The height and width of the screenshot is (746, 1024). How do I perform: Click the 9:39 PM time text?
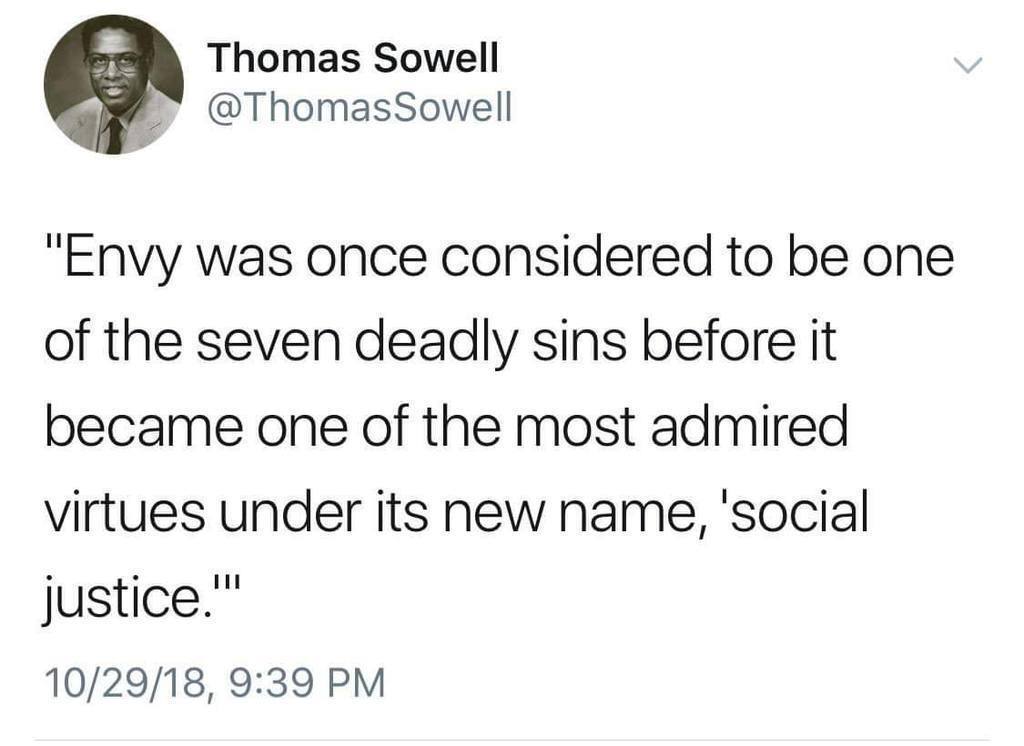click(307, 683)
